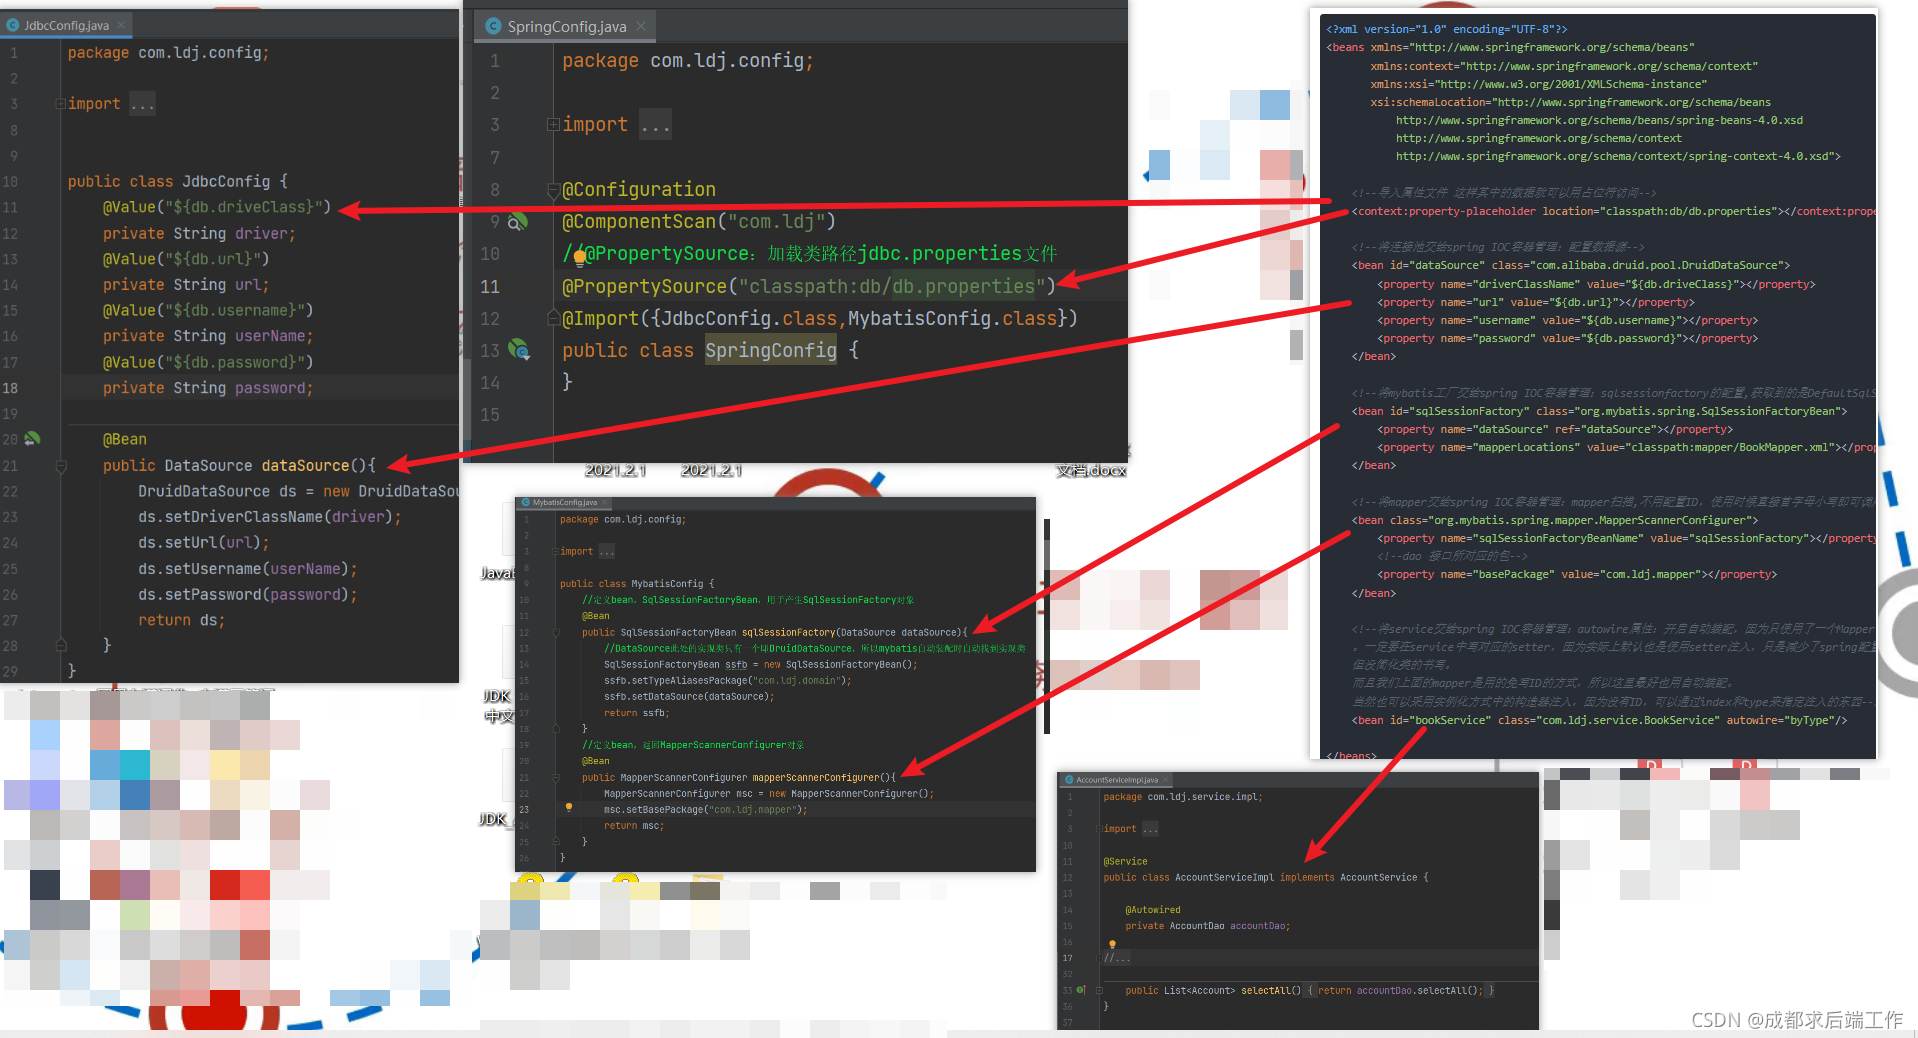
Task: Click the 'private String password;' line
Action: click(x=208, y=388)
